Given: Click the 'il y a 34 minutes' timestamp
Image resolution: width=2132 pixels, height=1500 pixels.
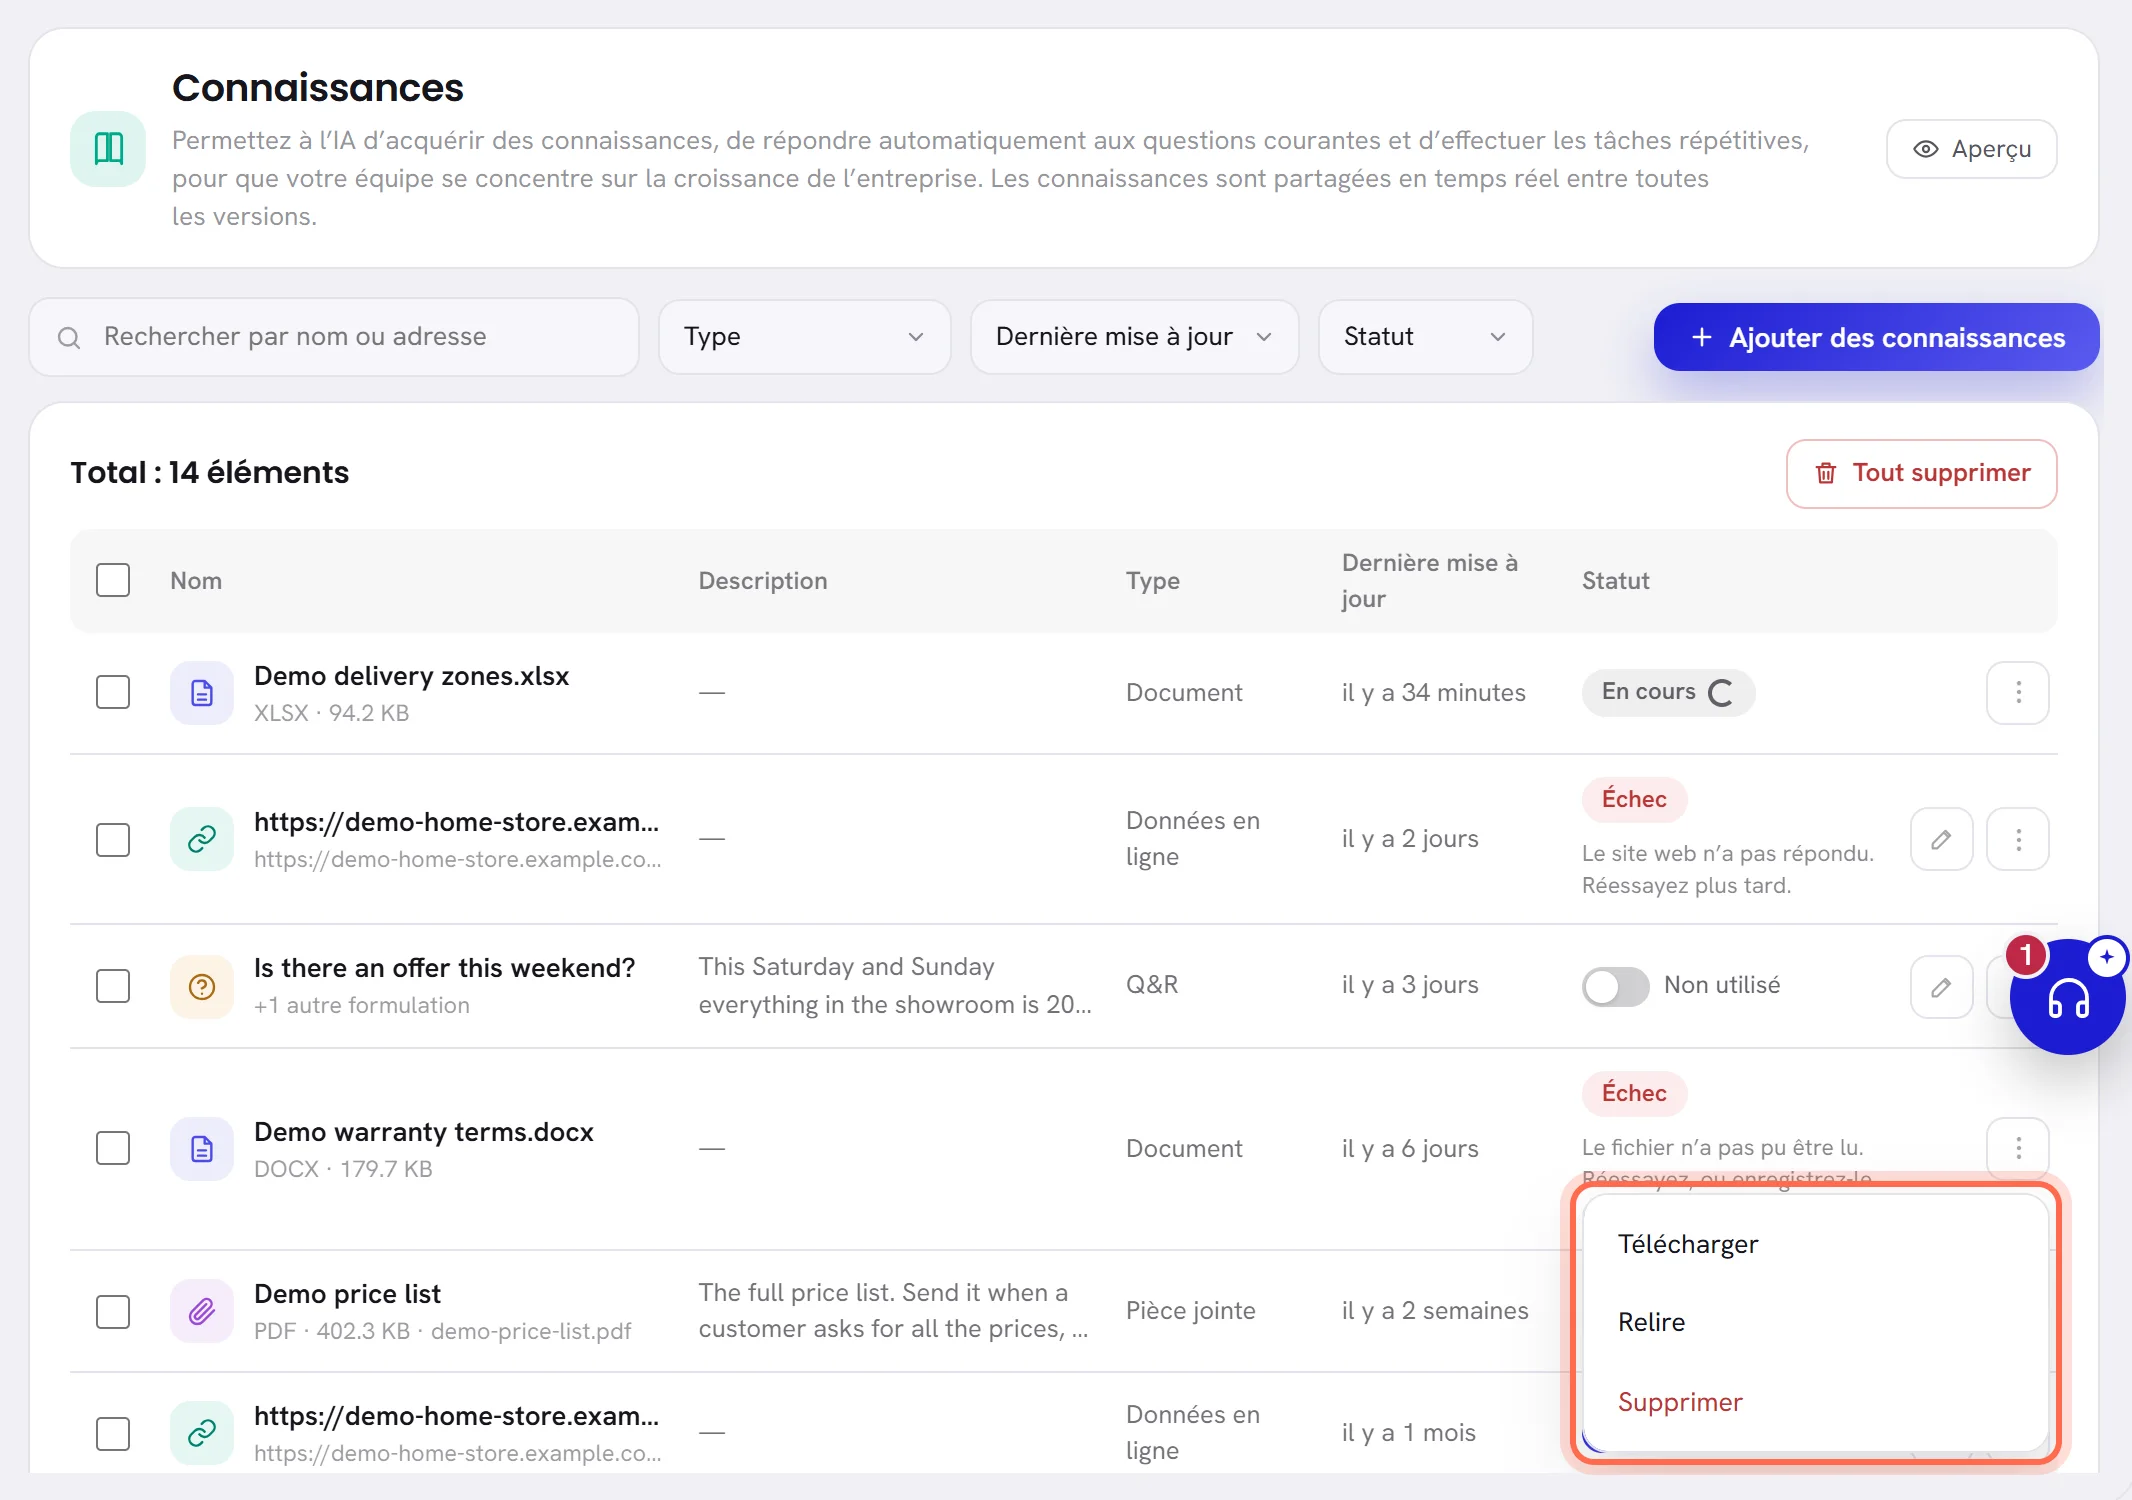Looking at the screenshot, I should tap(1433, 692).
